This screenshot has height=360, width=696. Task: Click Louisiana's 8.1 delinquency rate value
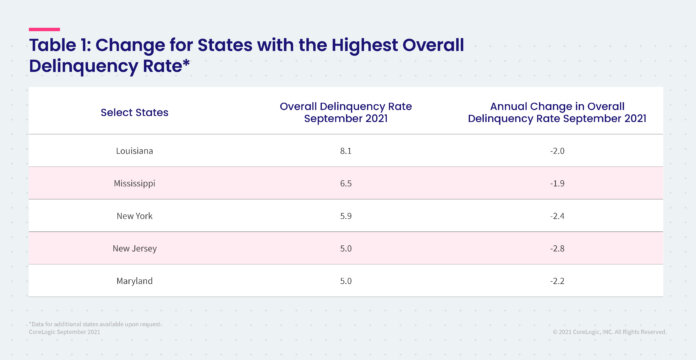pyautogui.click(x=346, y=151)
